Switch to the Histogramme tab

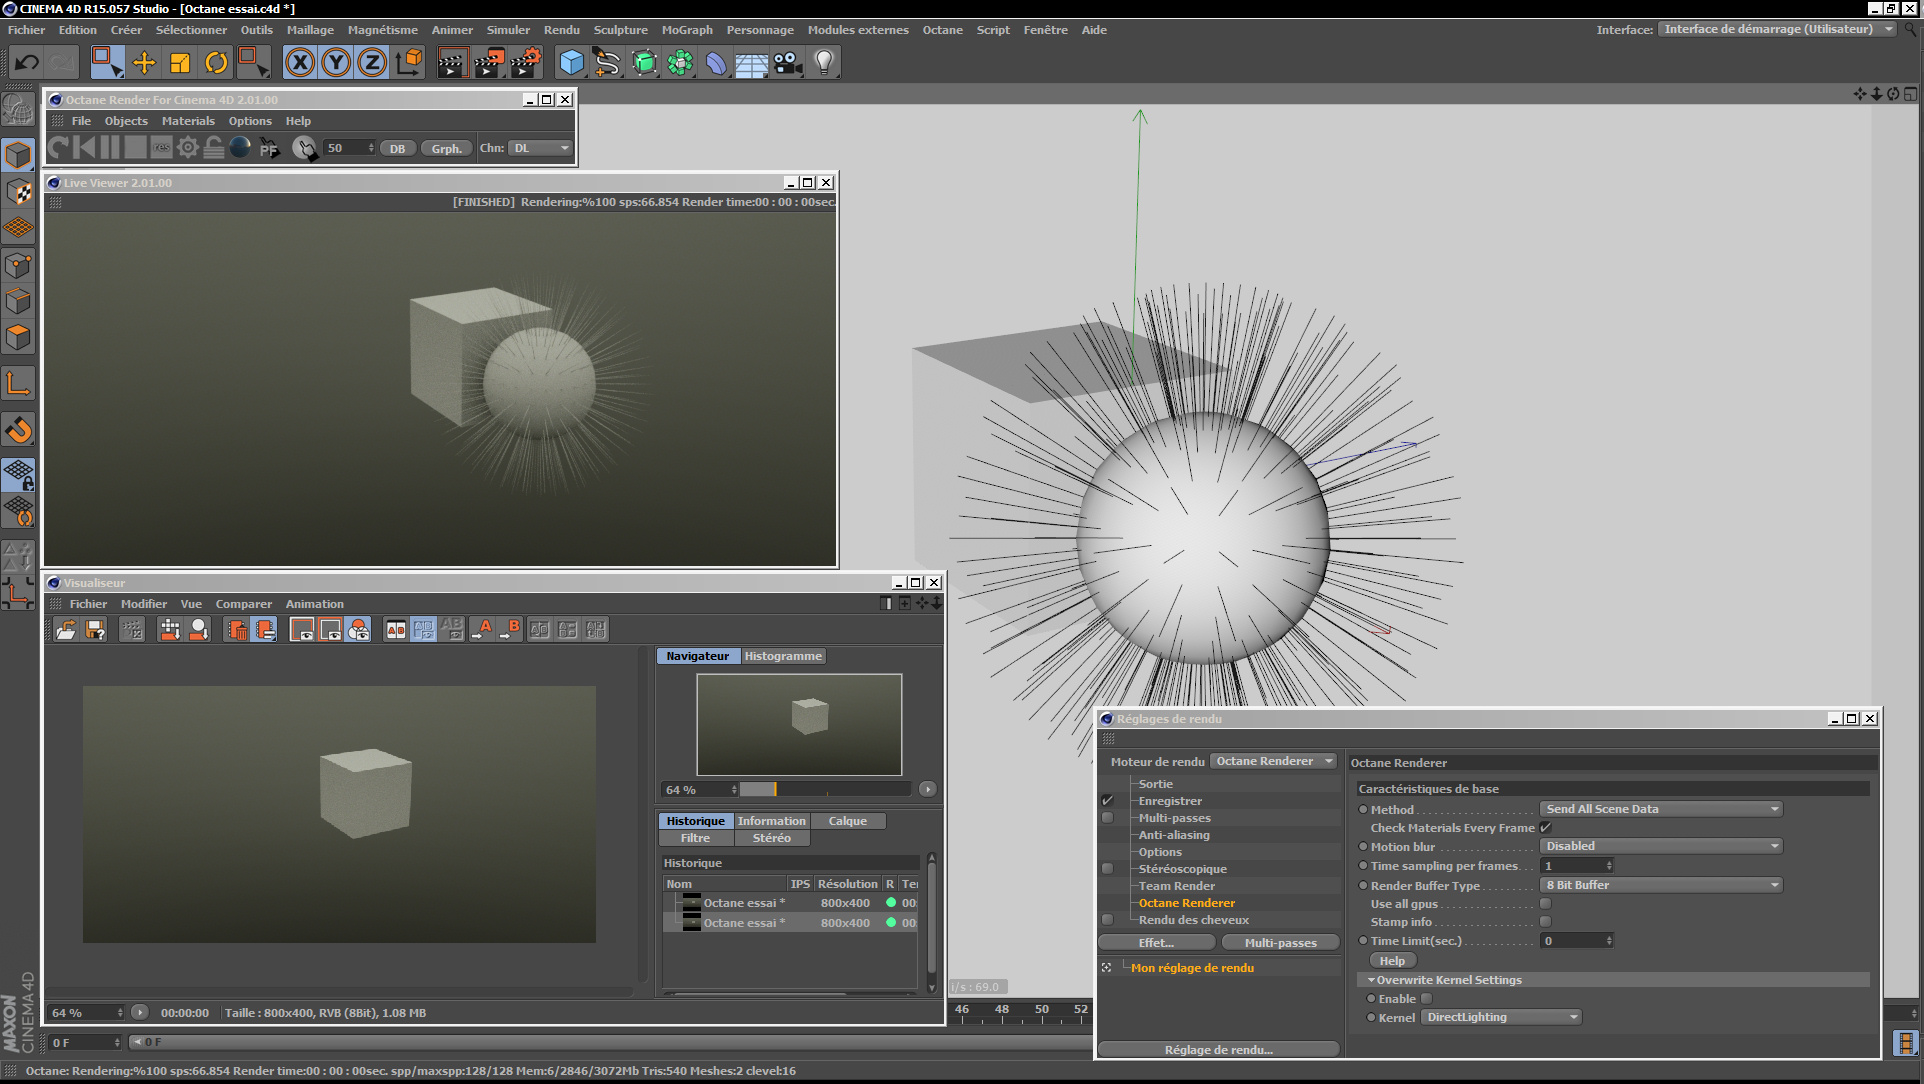click(x=783, y=656)
